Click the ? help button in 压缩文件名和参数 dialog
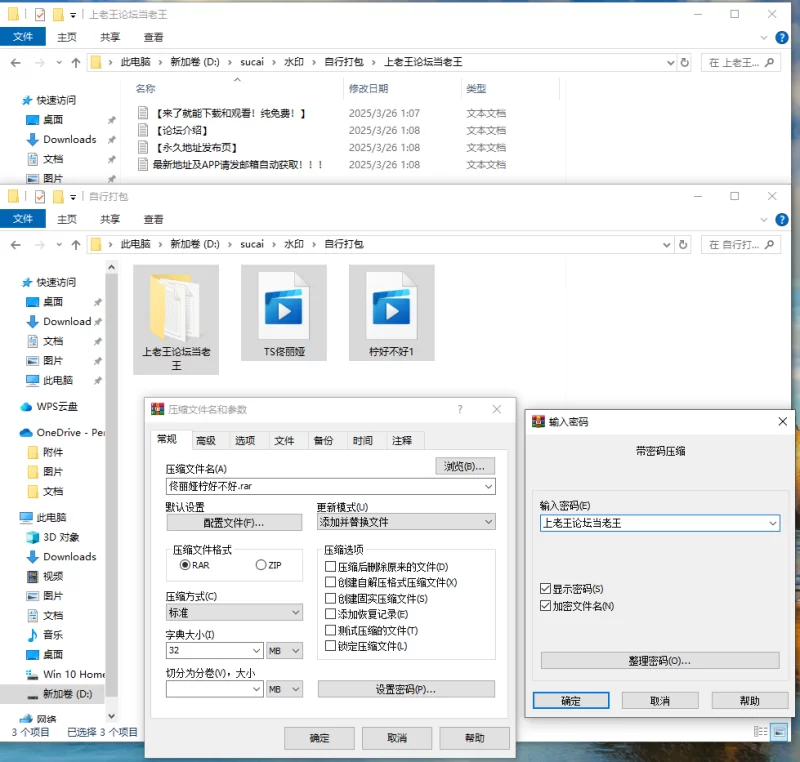 (x=460, y=409)
